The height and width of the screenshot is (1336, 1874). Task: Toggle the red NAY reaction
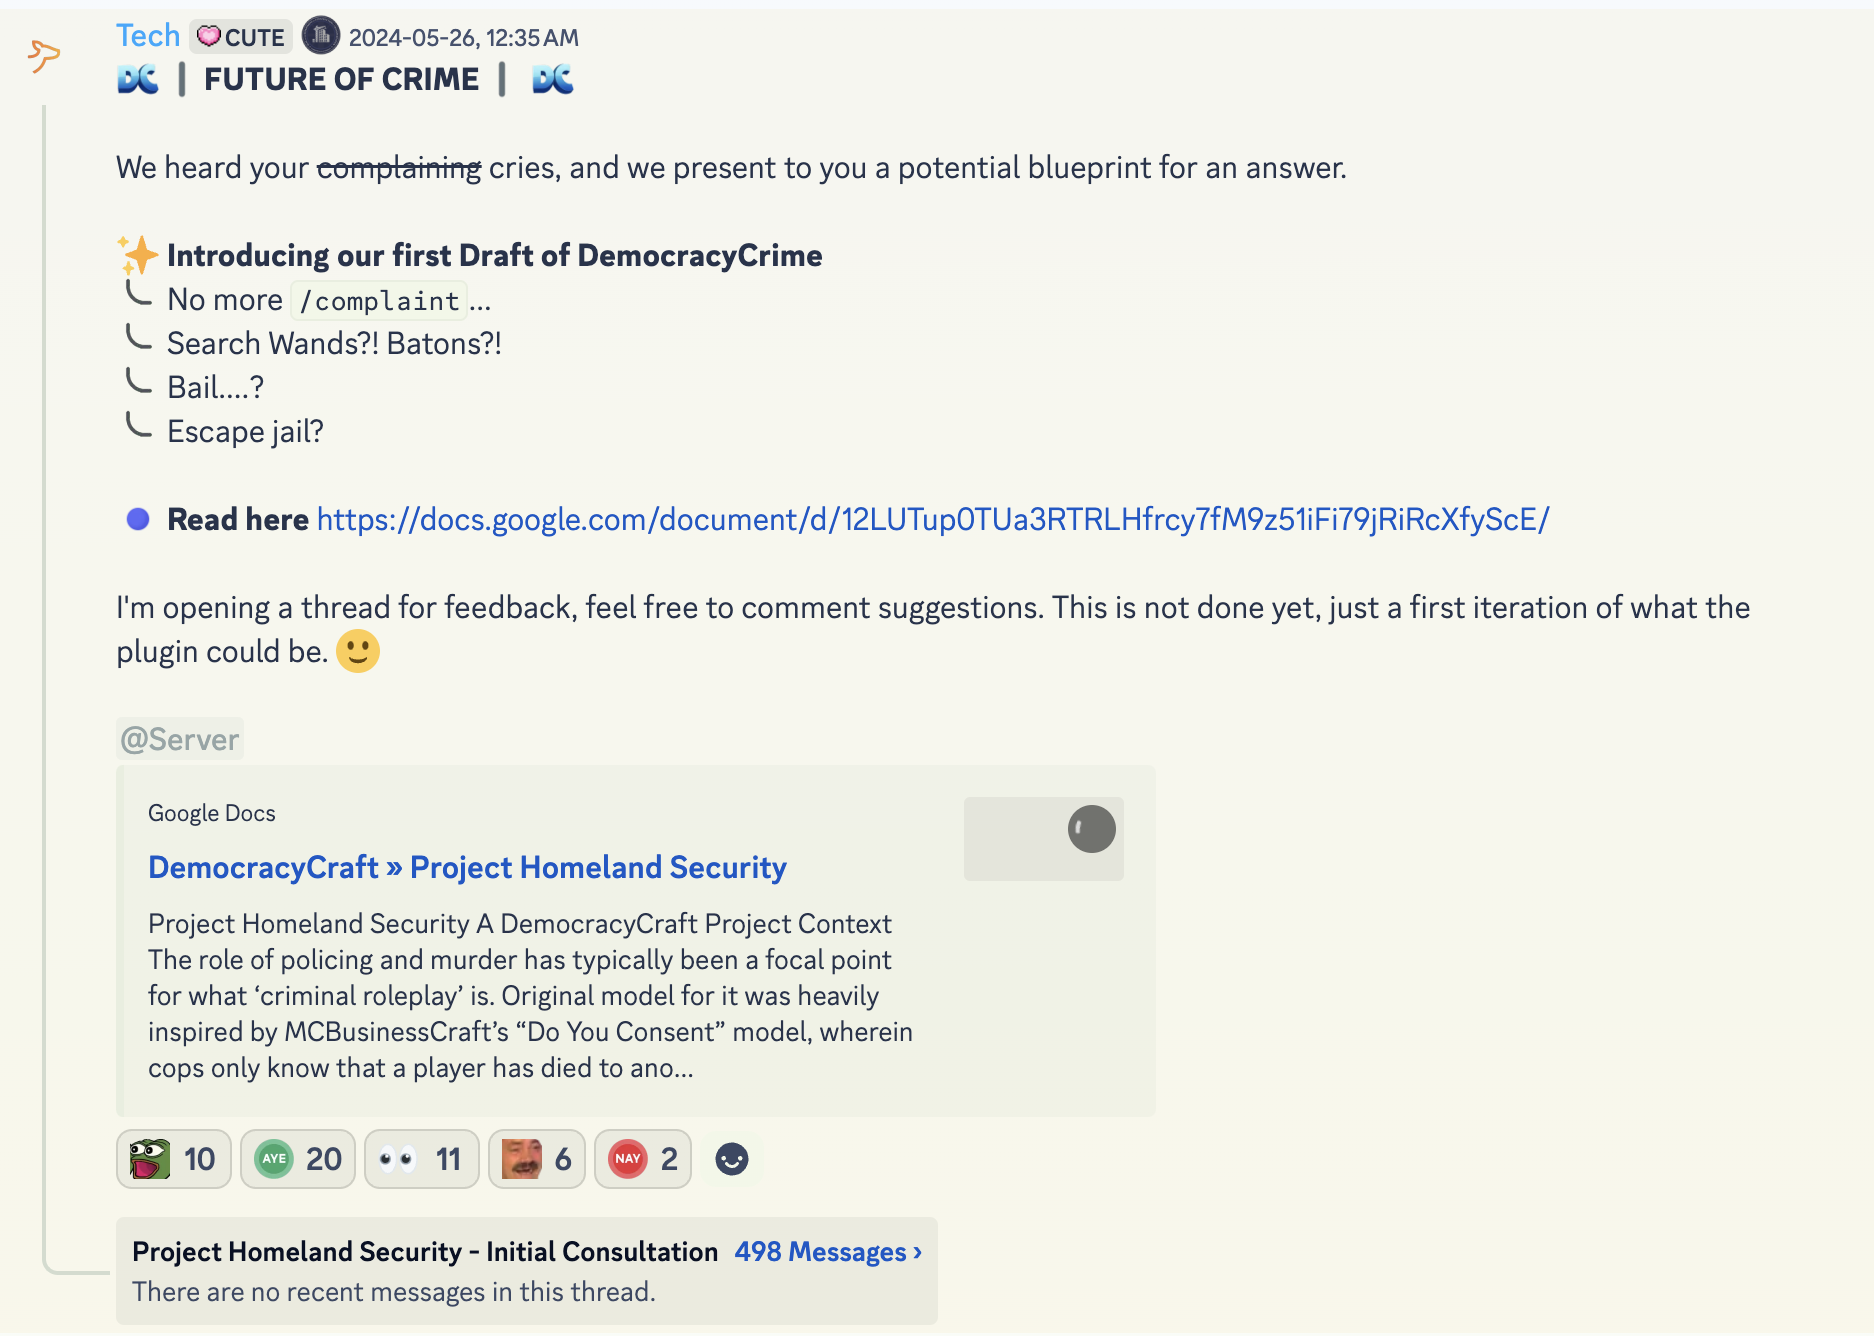point(642,1159)
